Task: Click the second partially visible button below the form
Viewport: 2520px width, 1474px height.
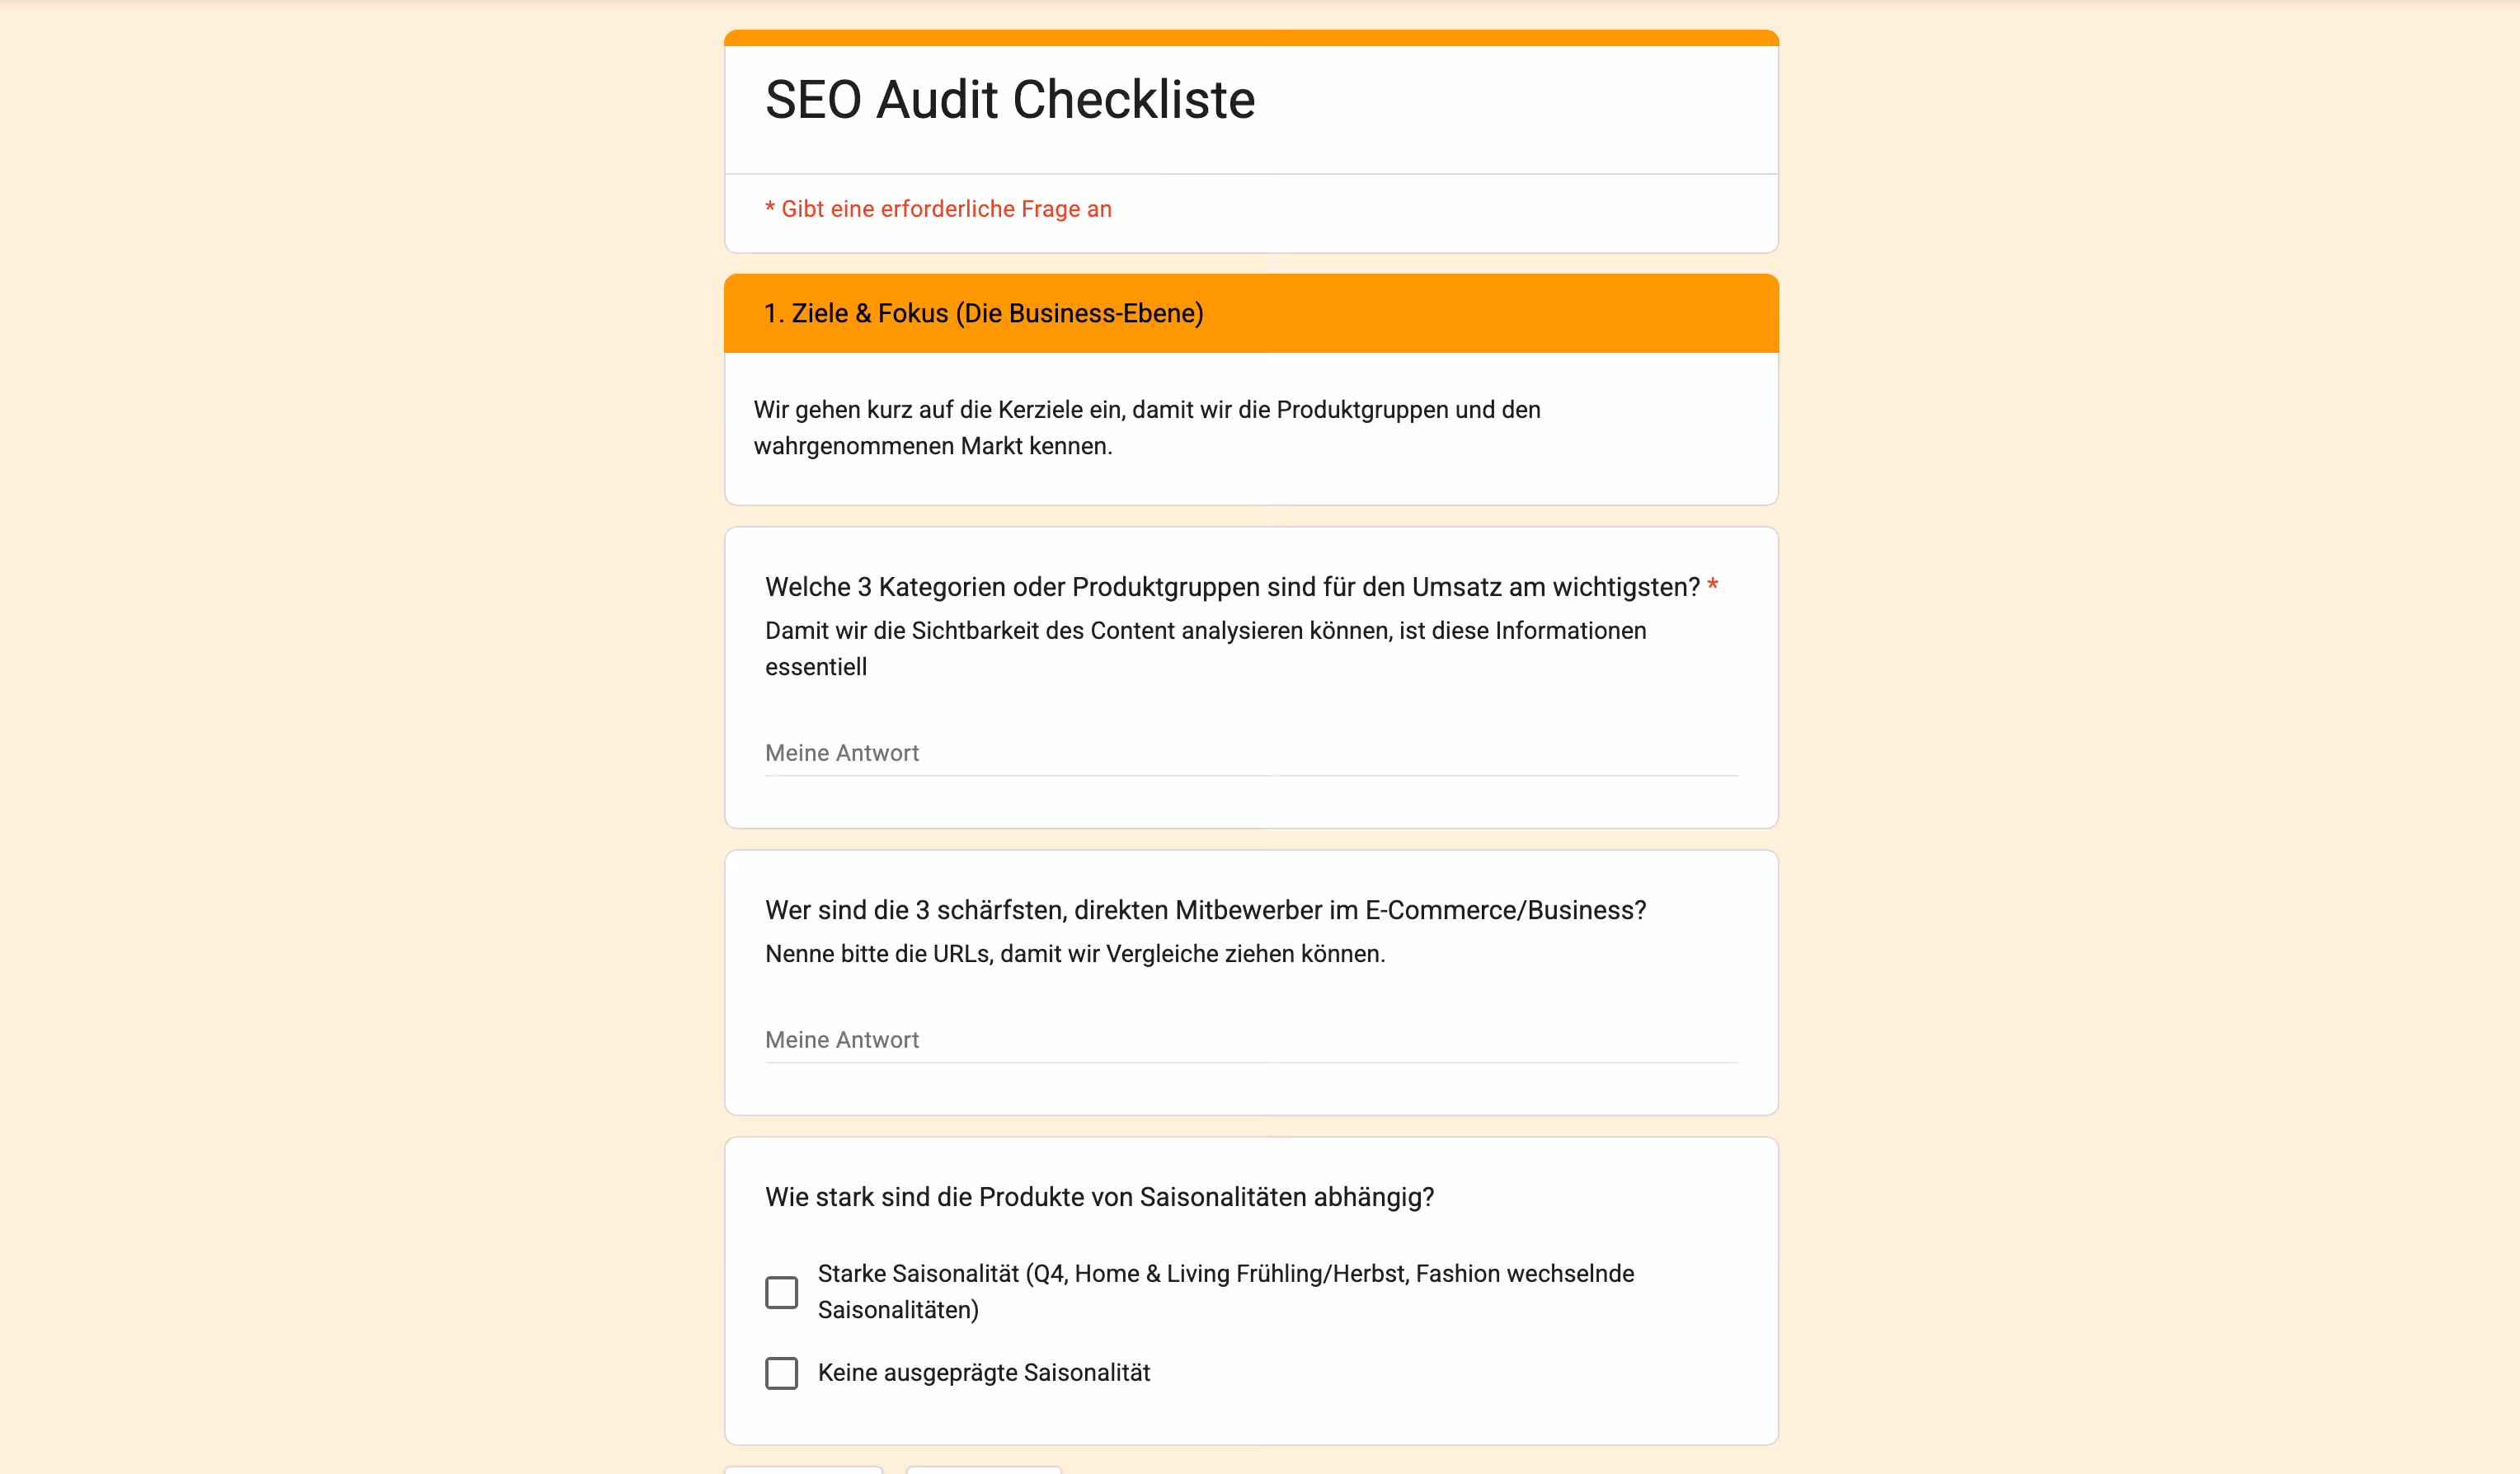Action: [x=983, y=1470]
